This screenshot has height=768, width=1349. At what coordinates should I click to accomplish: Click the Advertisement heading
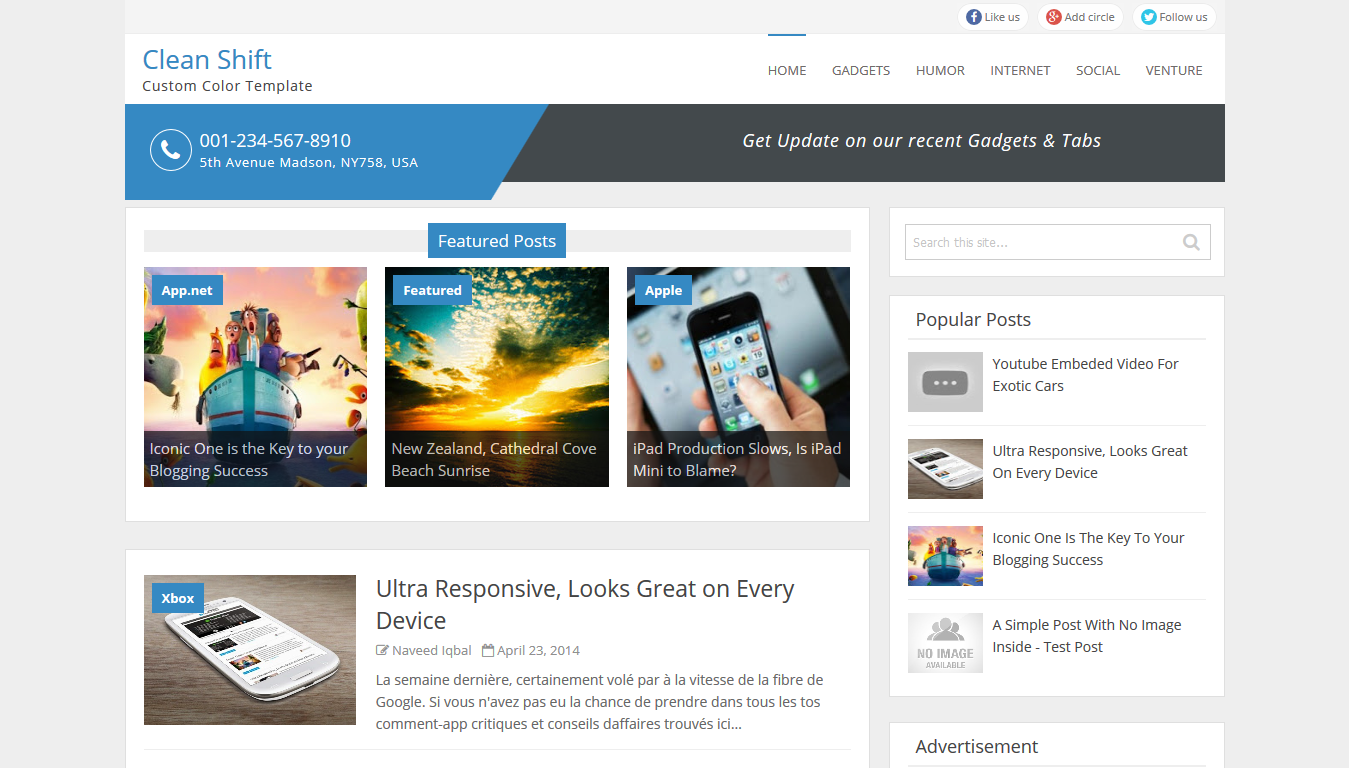click(976, 747)
